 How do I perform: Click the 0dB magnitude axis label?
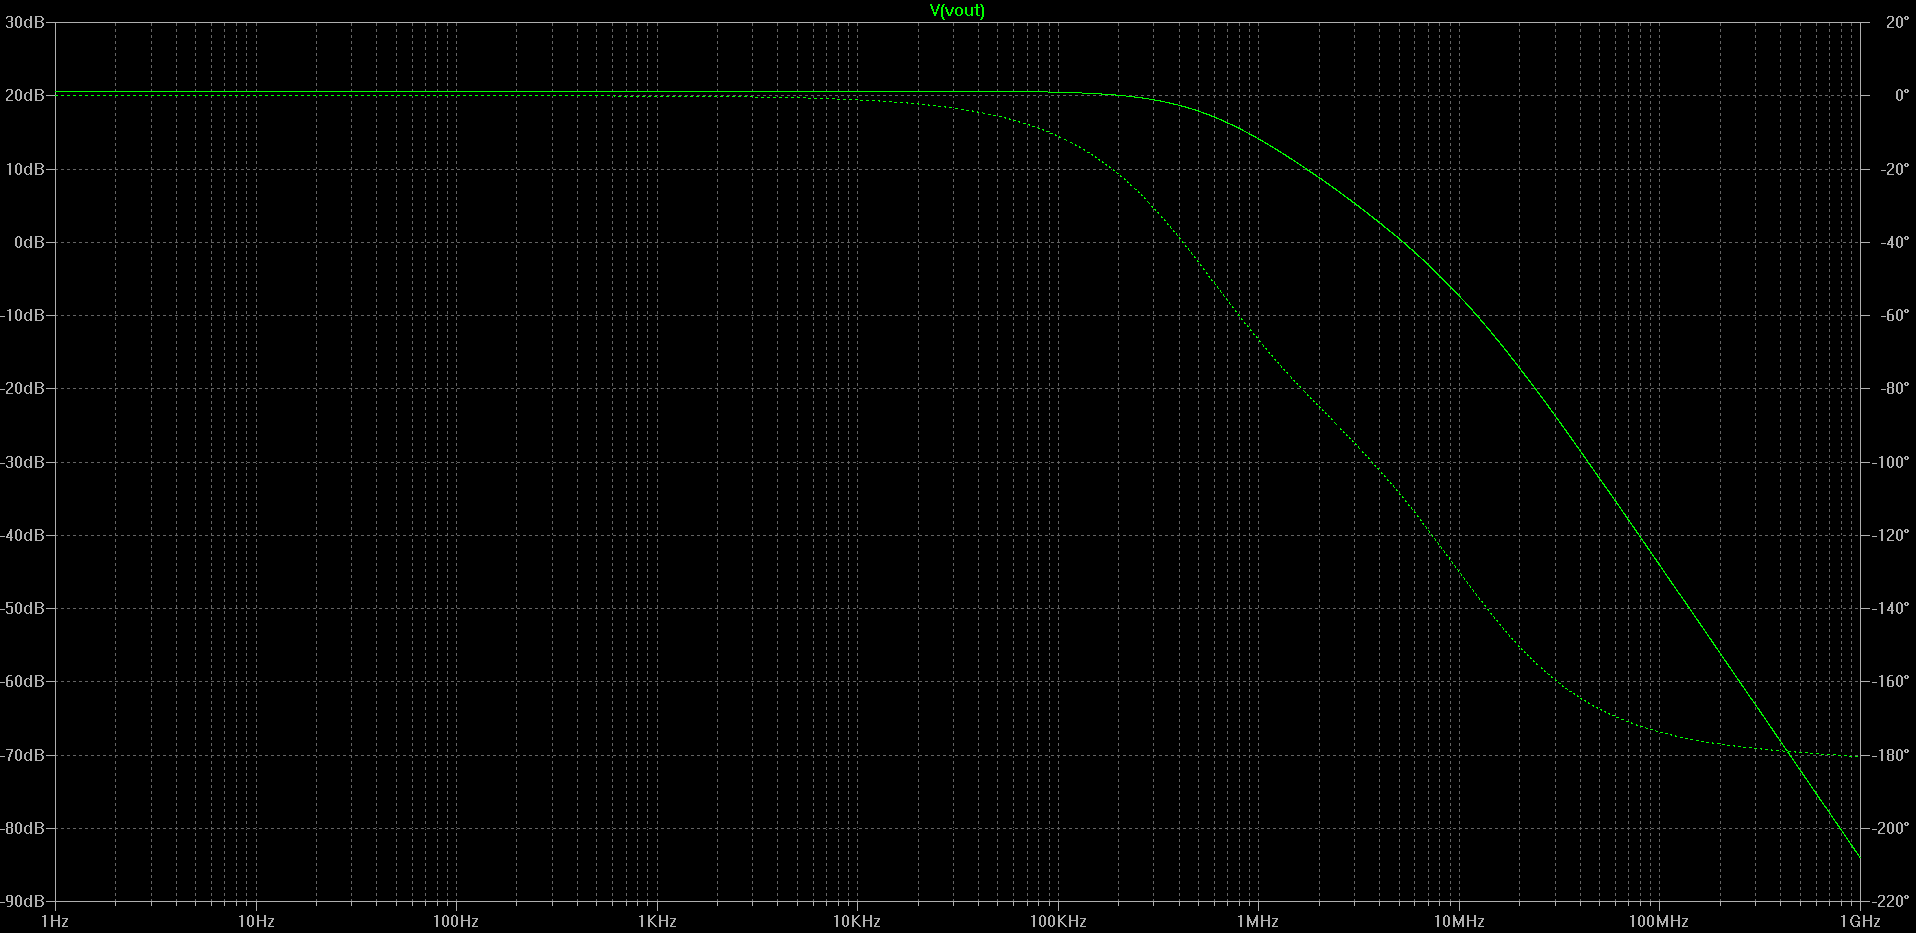(x=29, y=242)
